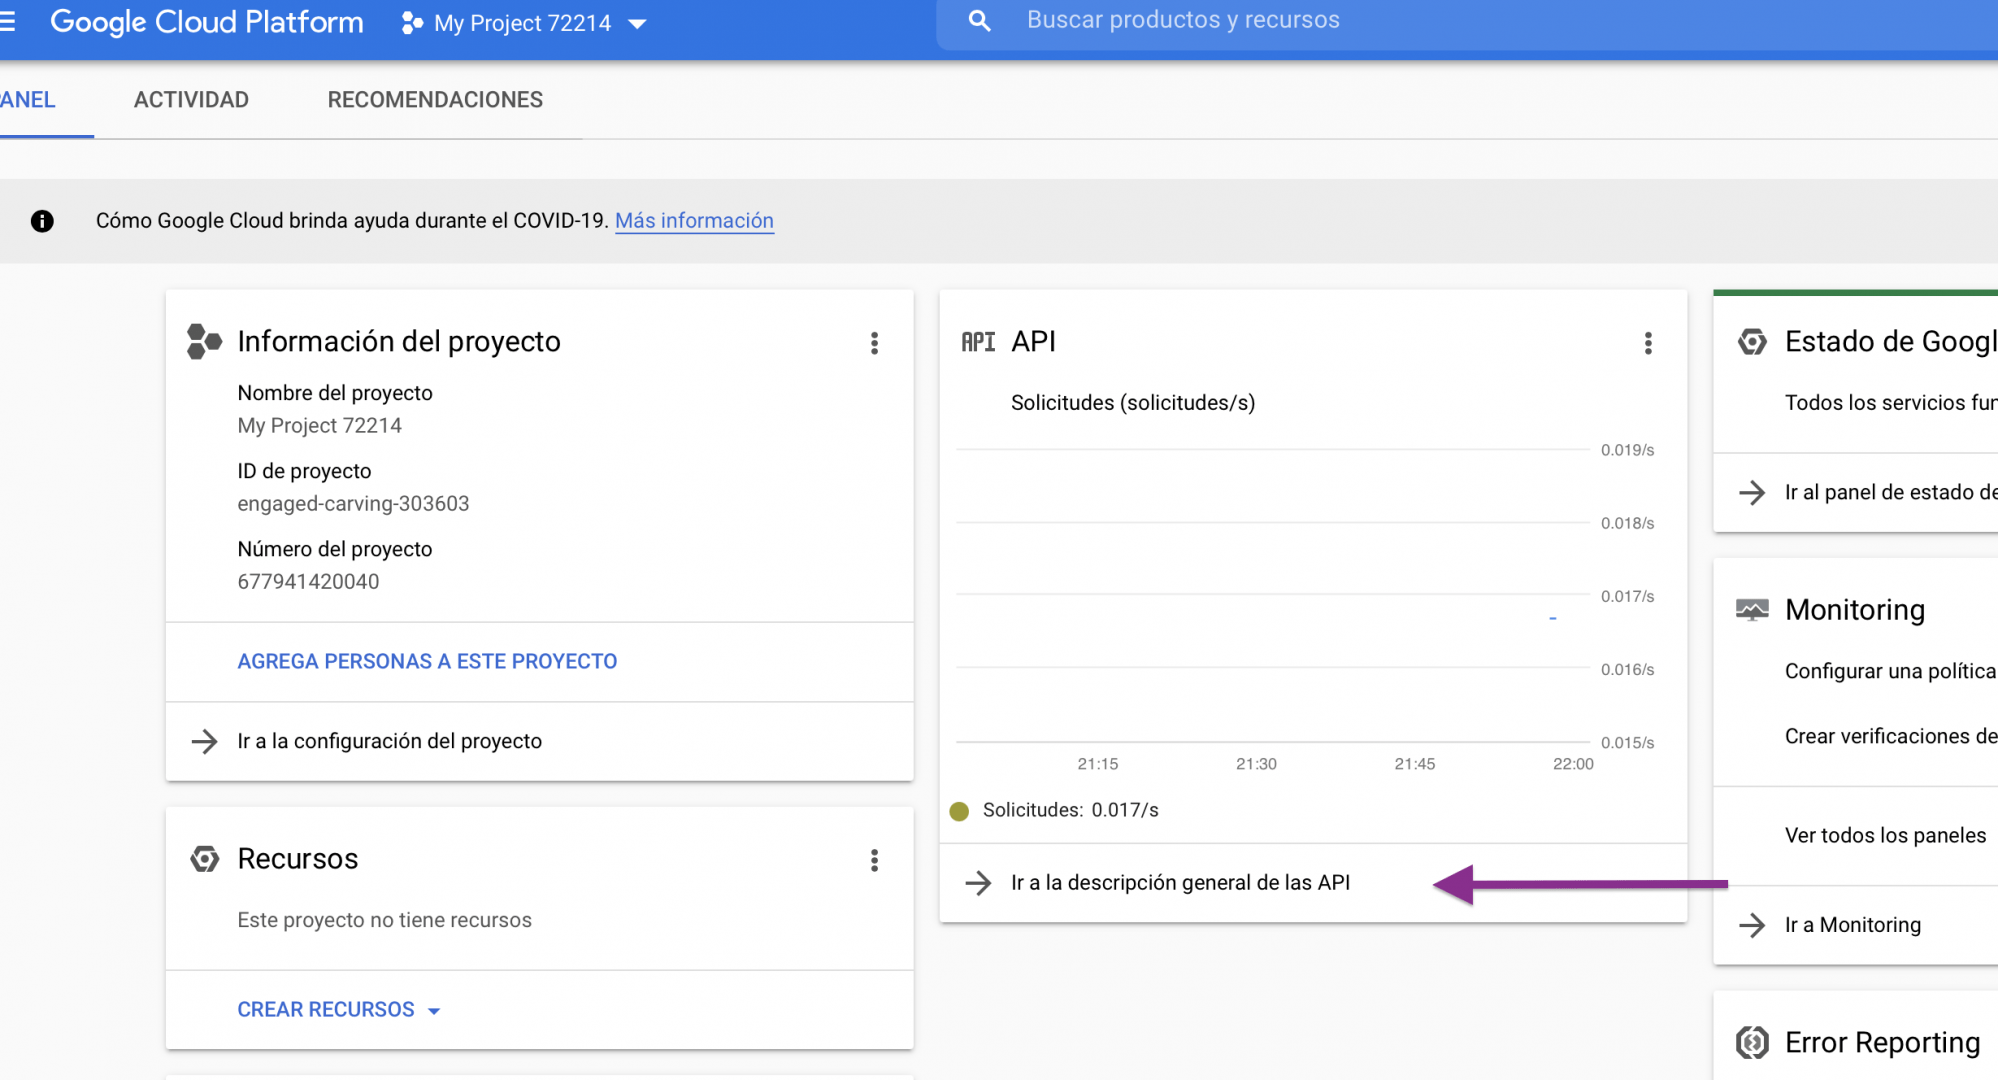The image size is (1998, 1080).
Task: Click the Solicitudes: 0.017/s legend text
Action: click(1070, 810)
